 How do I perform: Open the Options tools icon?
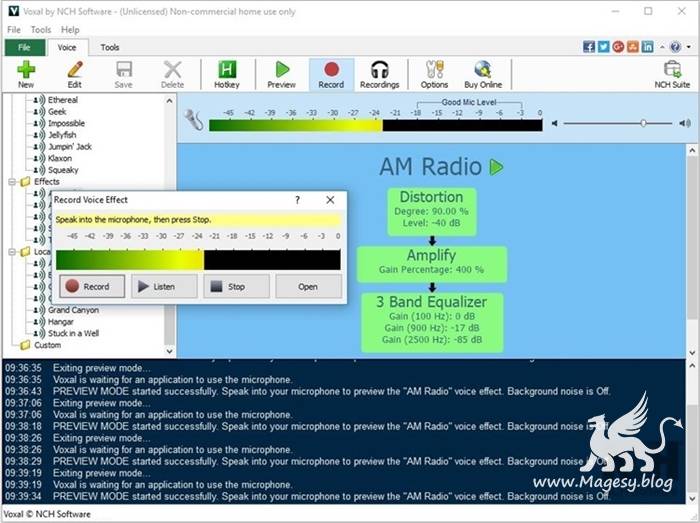pos(434,74)
